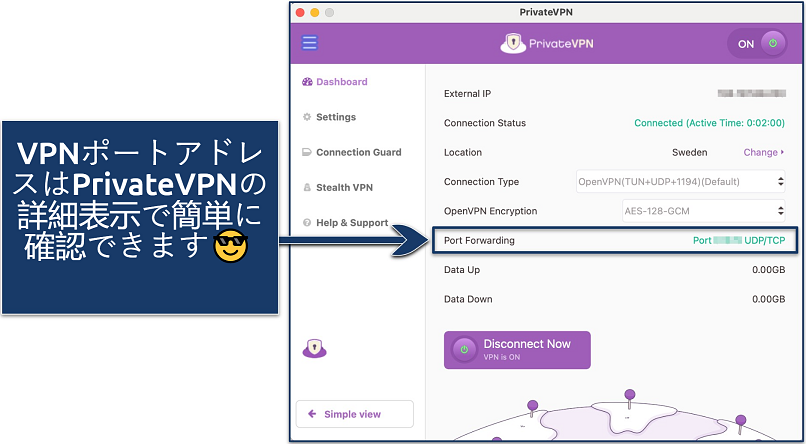Click the purple shield badge in sidebar

[315, 348]
